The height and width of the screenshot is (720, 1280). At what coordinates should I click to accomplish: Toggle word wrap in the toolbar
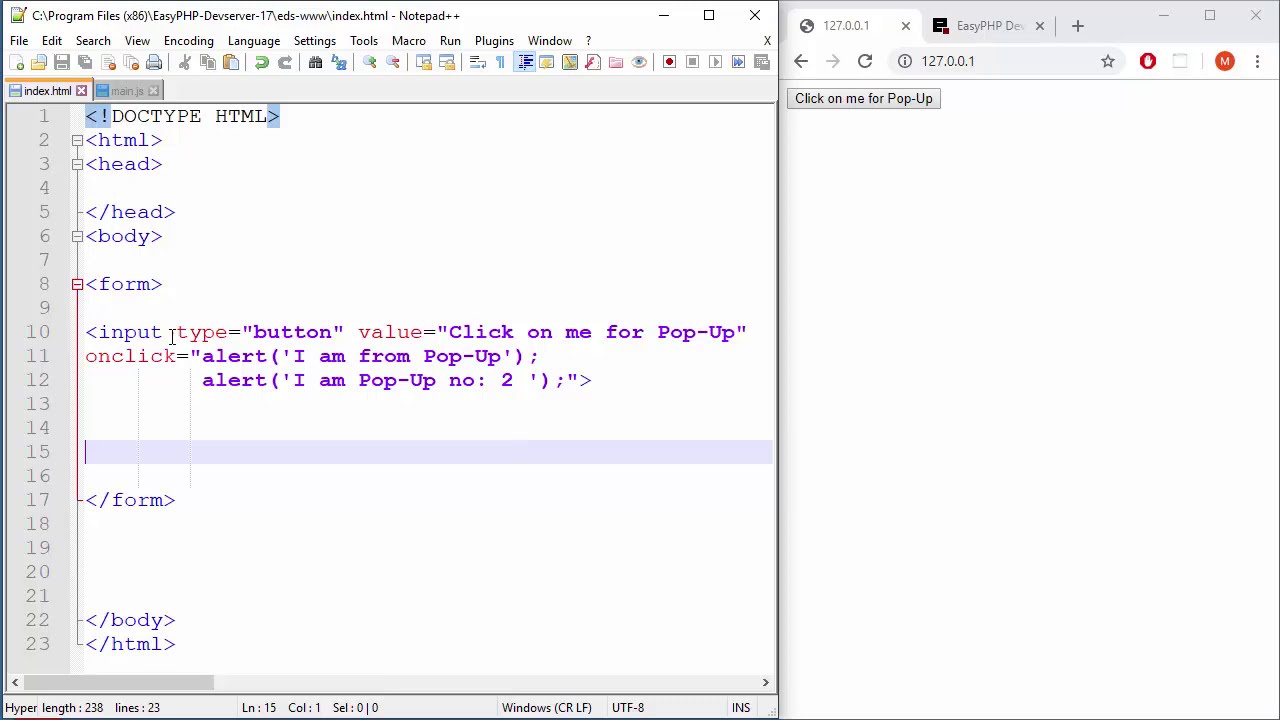point(478,62)
